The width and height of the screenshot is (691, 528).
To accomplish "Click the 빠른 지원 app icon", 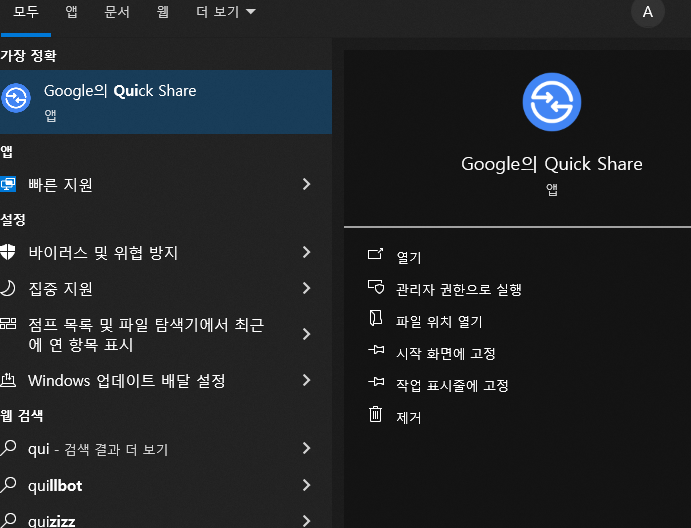I will pyautogui.click(x=8, y=184).
